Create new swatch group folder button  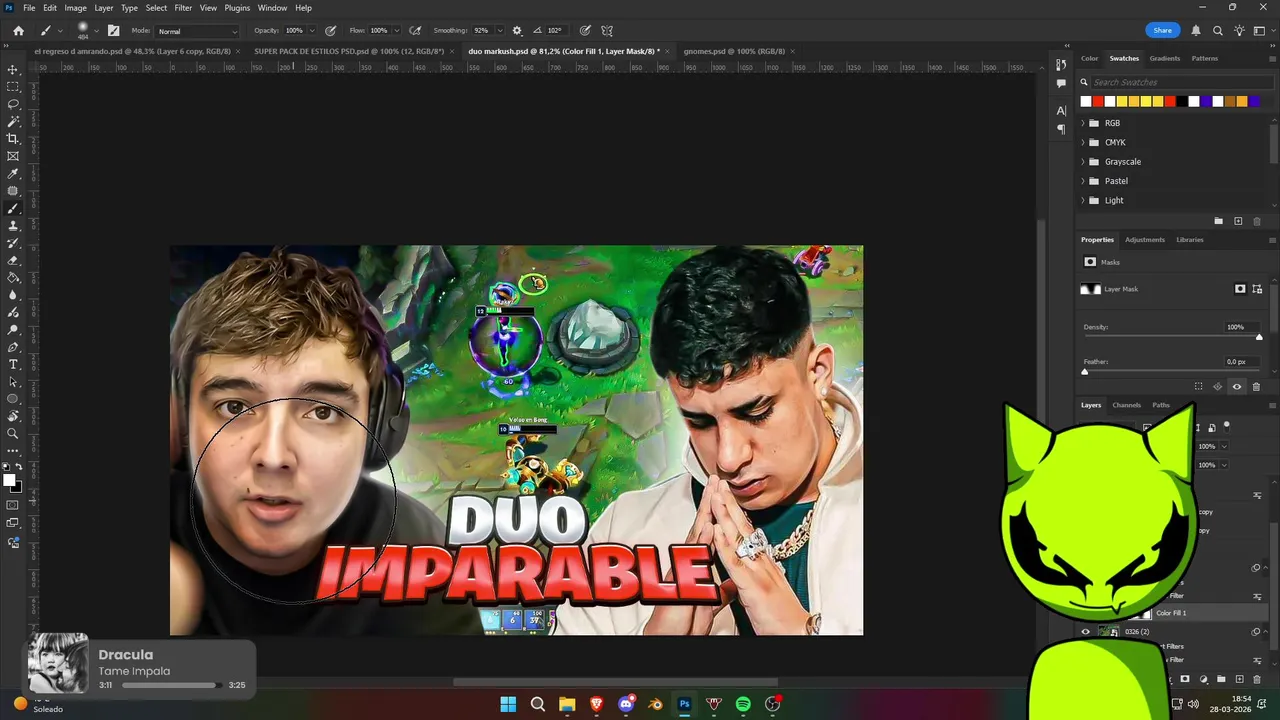point(1218,221)
